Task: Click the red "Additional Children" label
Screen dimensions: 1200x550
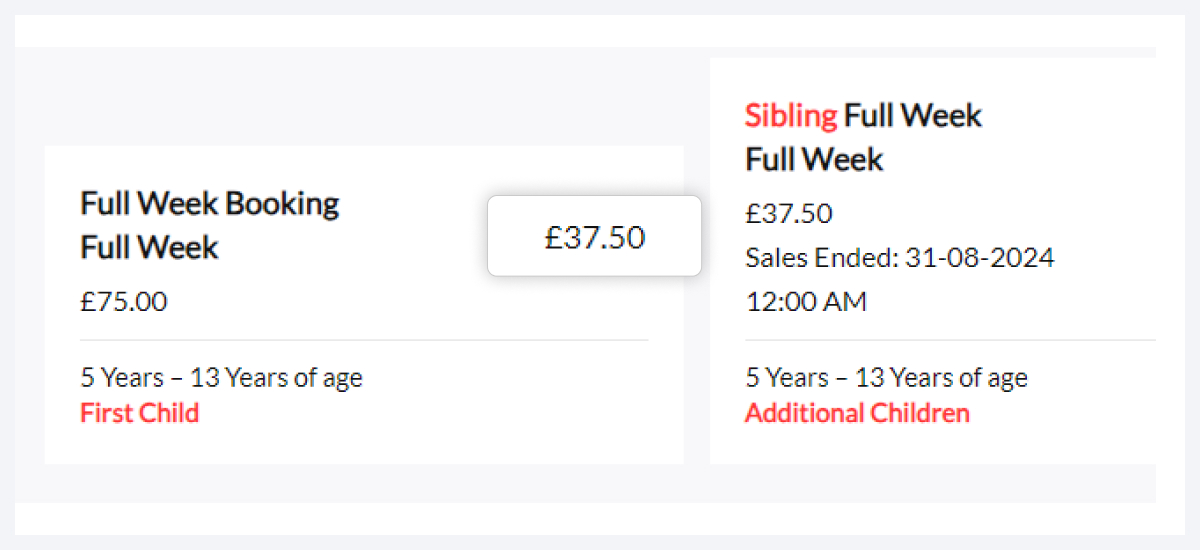Action: tap(857, 413)
